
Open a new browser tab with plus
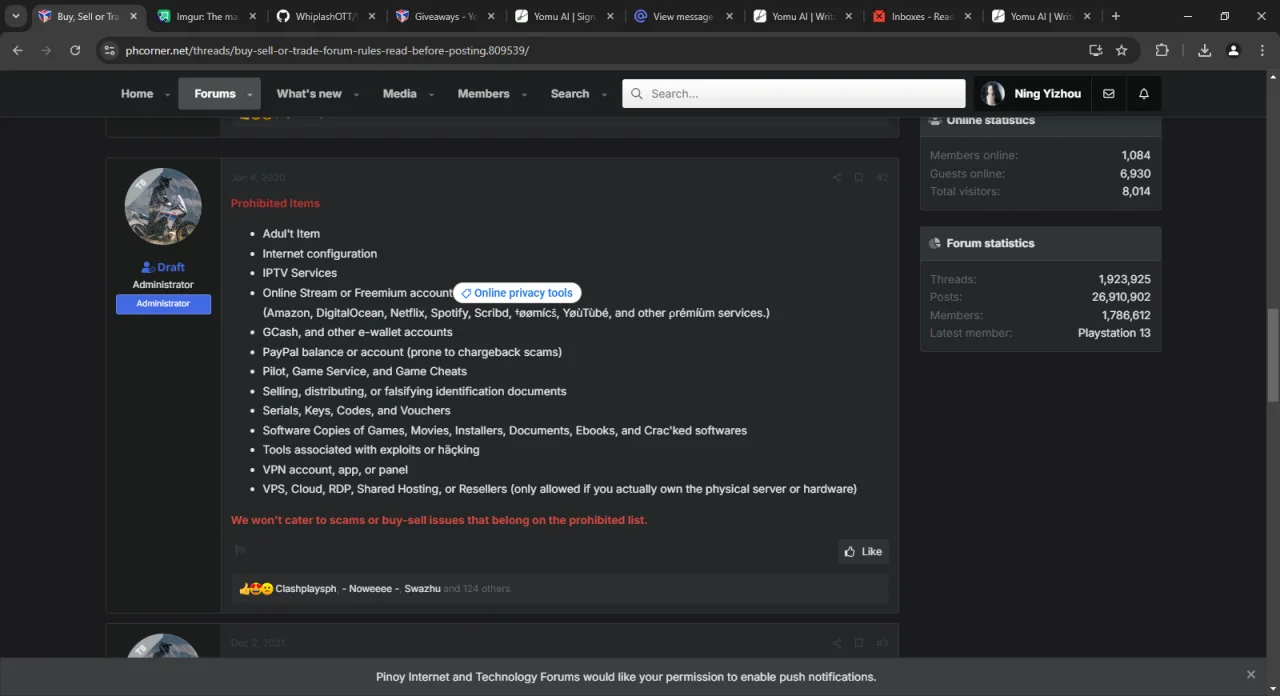[x=1116, y=16]
